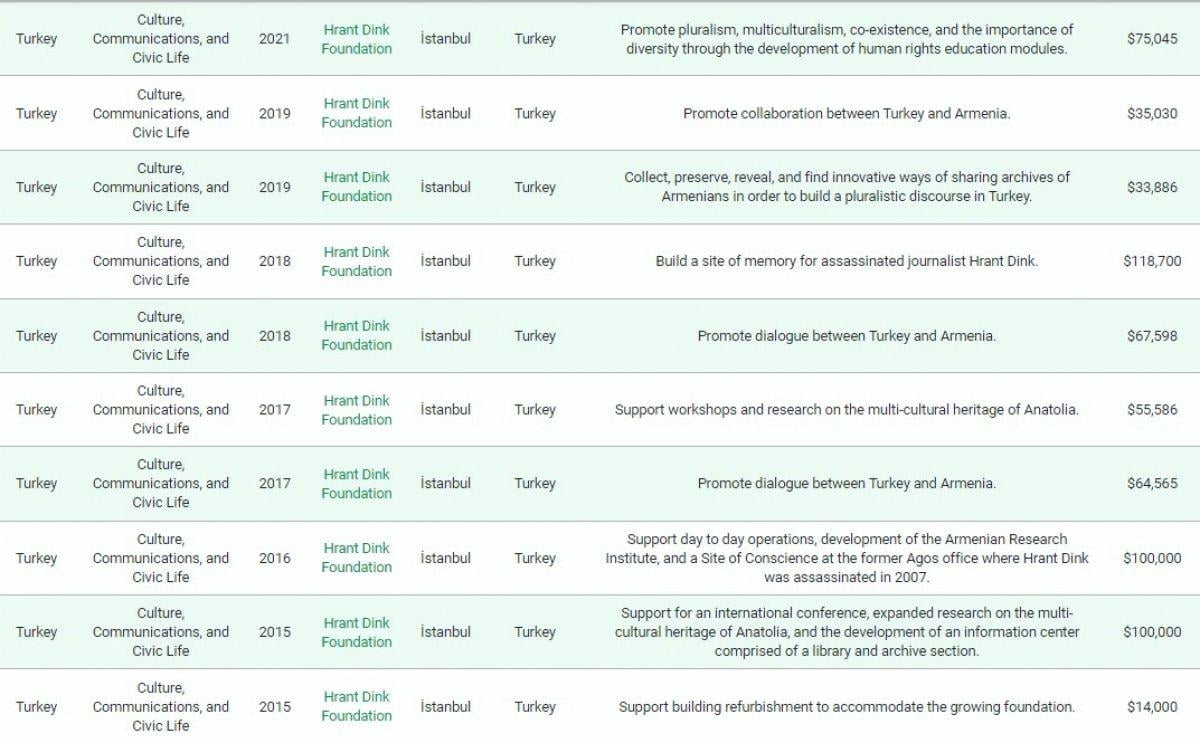The width and height of the screenshot is (1200, 743).
Task: Open Hrant Dink Foundation link in $75,045 row
Action: pyautogui.click(x=356, y=39)
